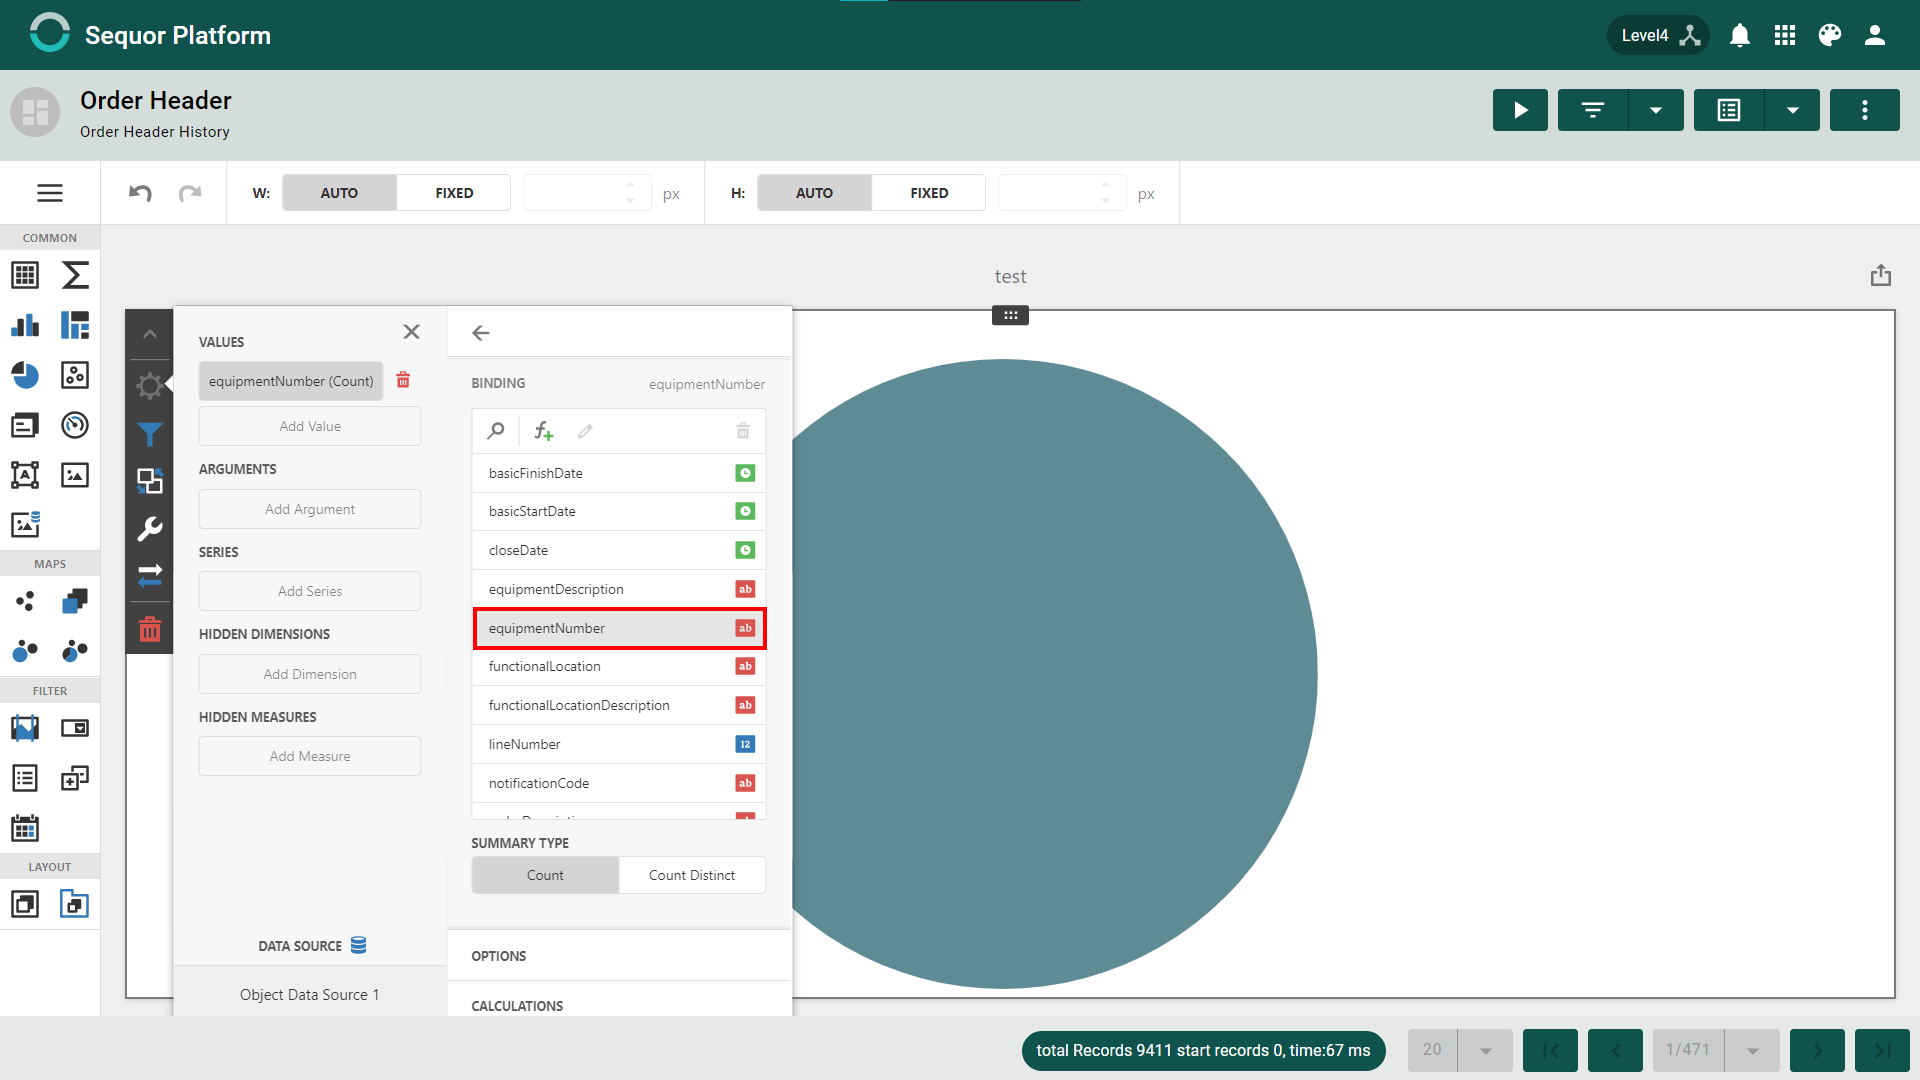
Task: Select the Tab Container layout item
Action: (x=75, y=904)
